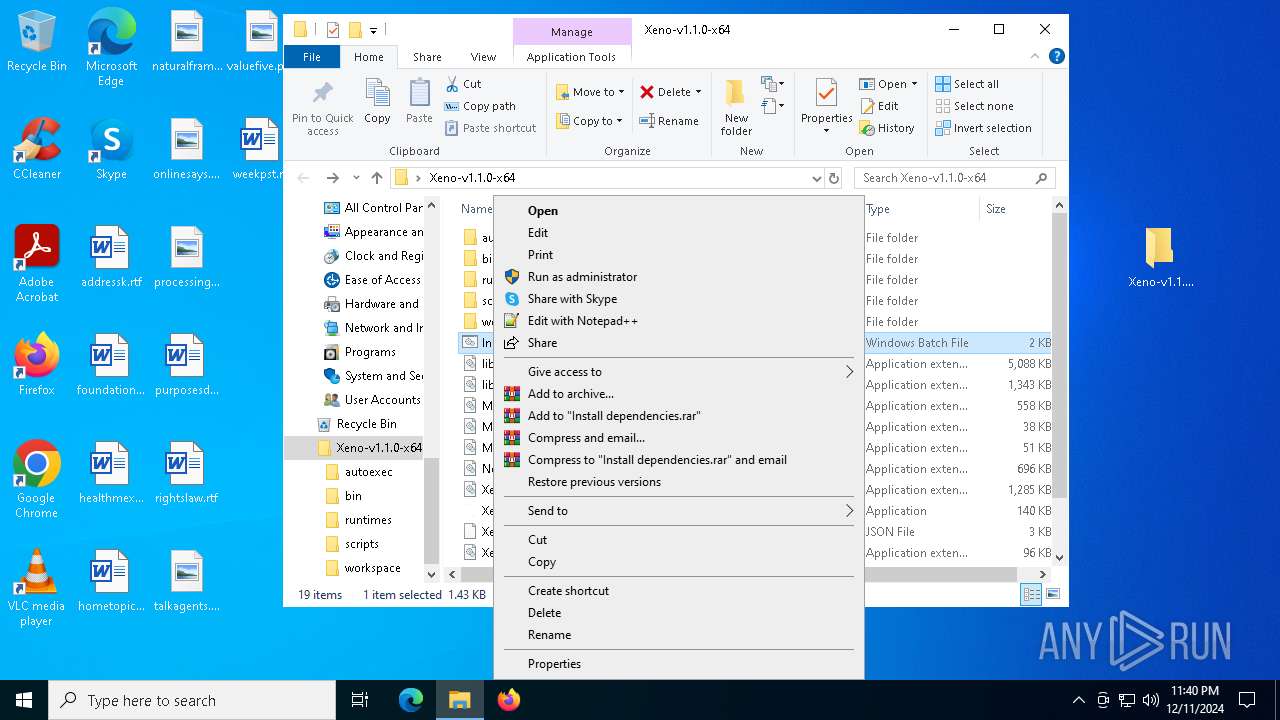Select User Accounts in navigation pane

point(372,400)
